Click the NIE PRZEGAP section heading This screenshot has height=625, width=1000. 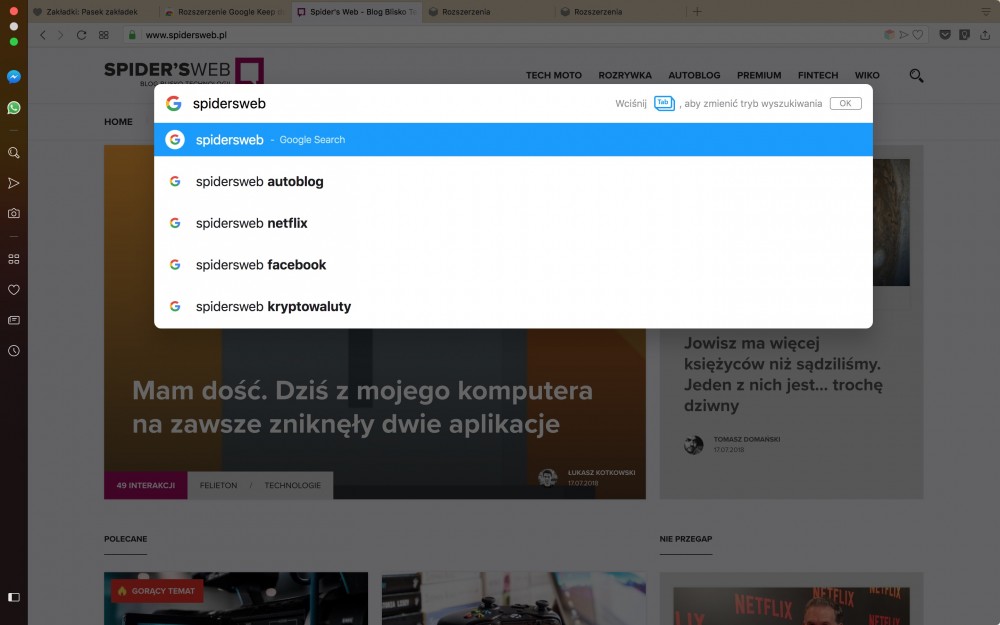click(x=686, y=539)
